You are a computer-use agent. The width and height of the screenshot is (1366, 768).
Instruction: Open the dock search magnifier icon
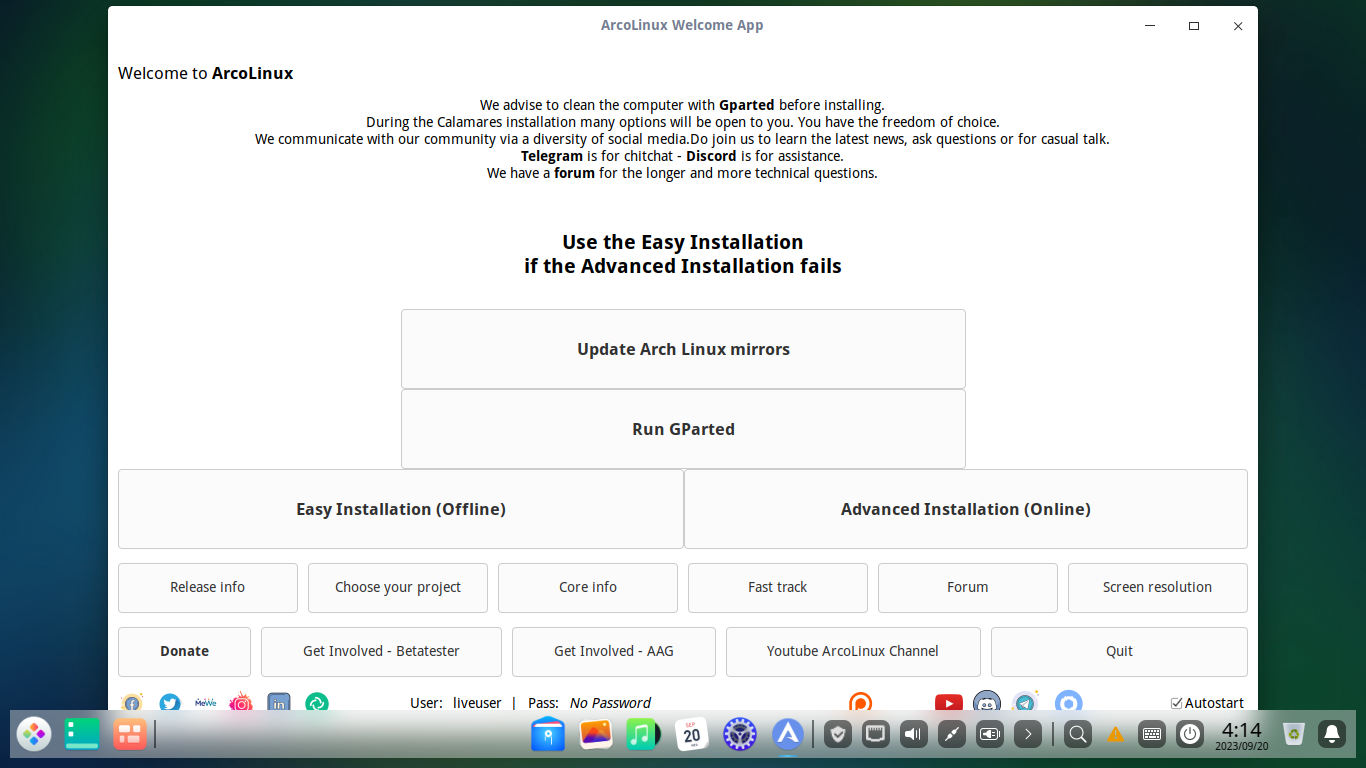(x=1078, y=735)
